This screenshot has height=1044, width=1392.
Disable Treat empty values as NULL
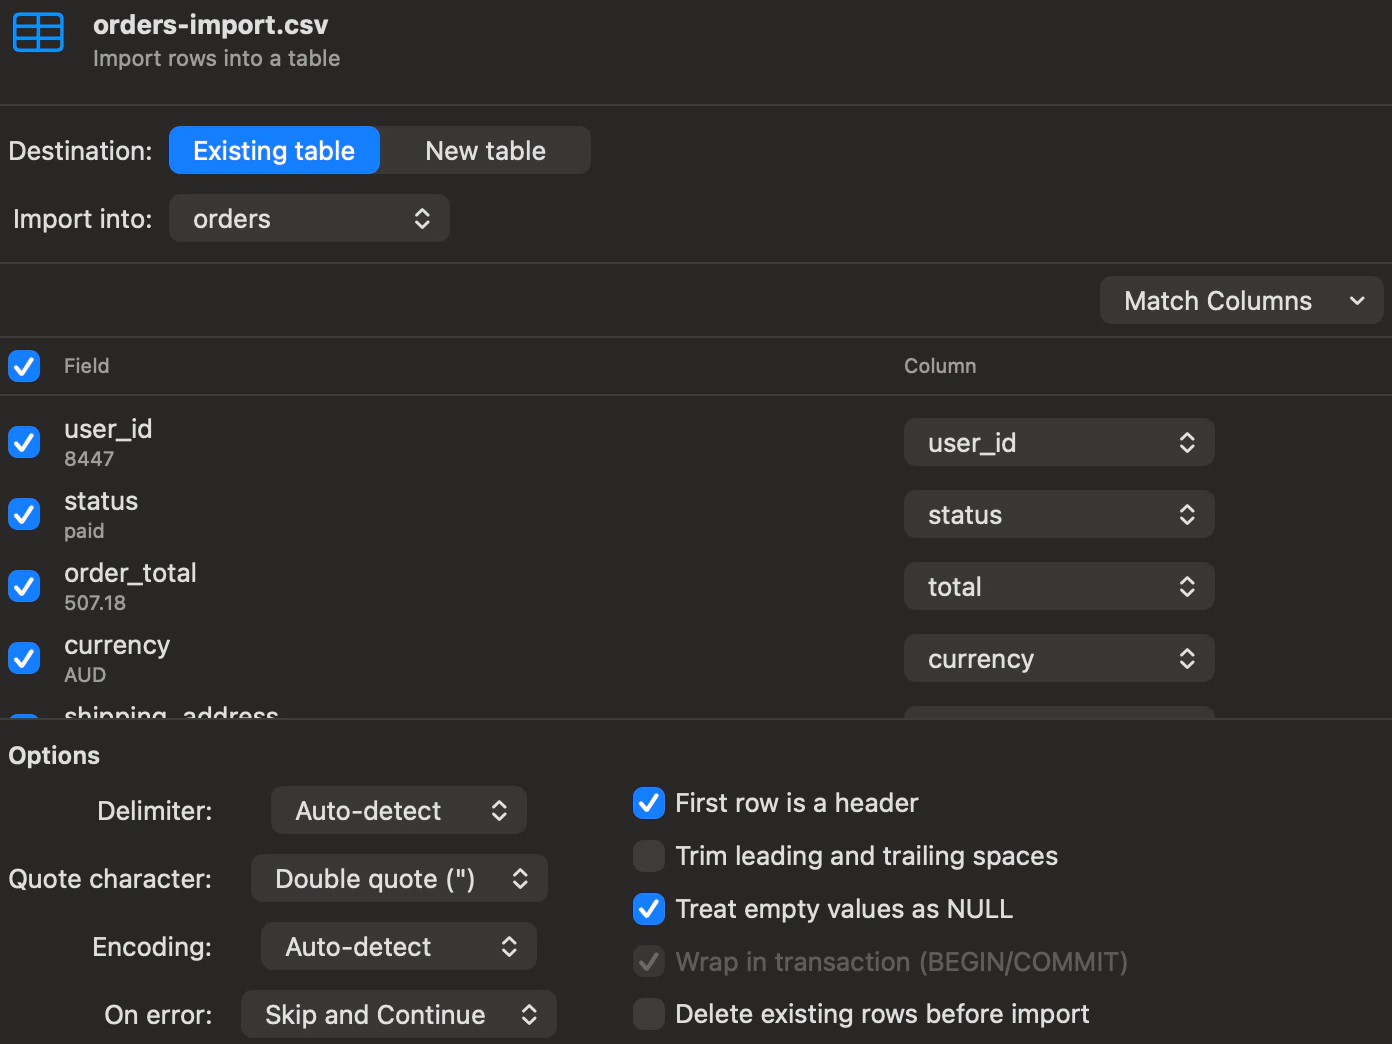click(x=649, y=909)
